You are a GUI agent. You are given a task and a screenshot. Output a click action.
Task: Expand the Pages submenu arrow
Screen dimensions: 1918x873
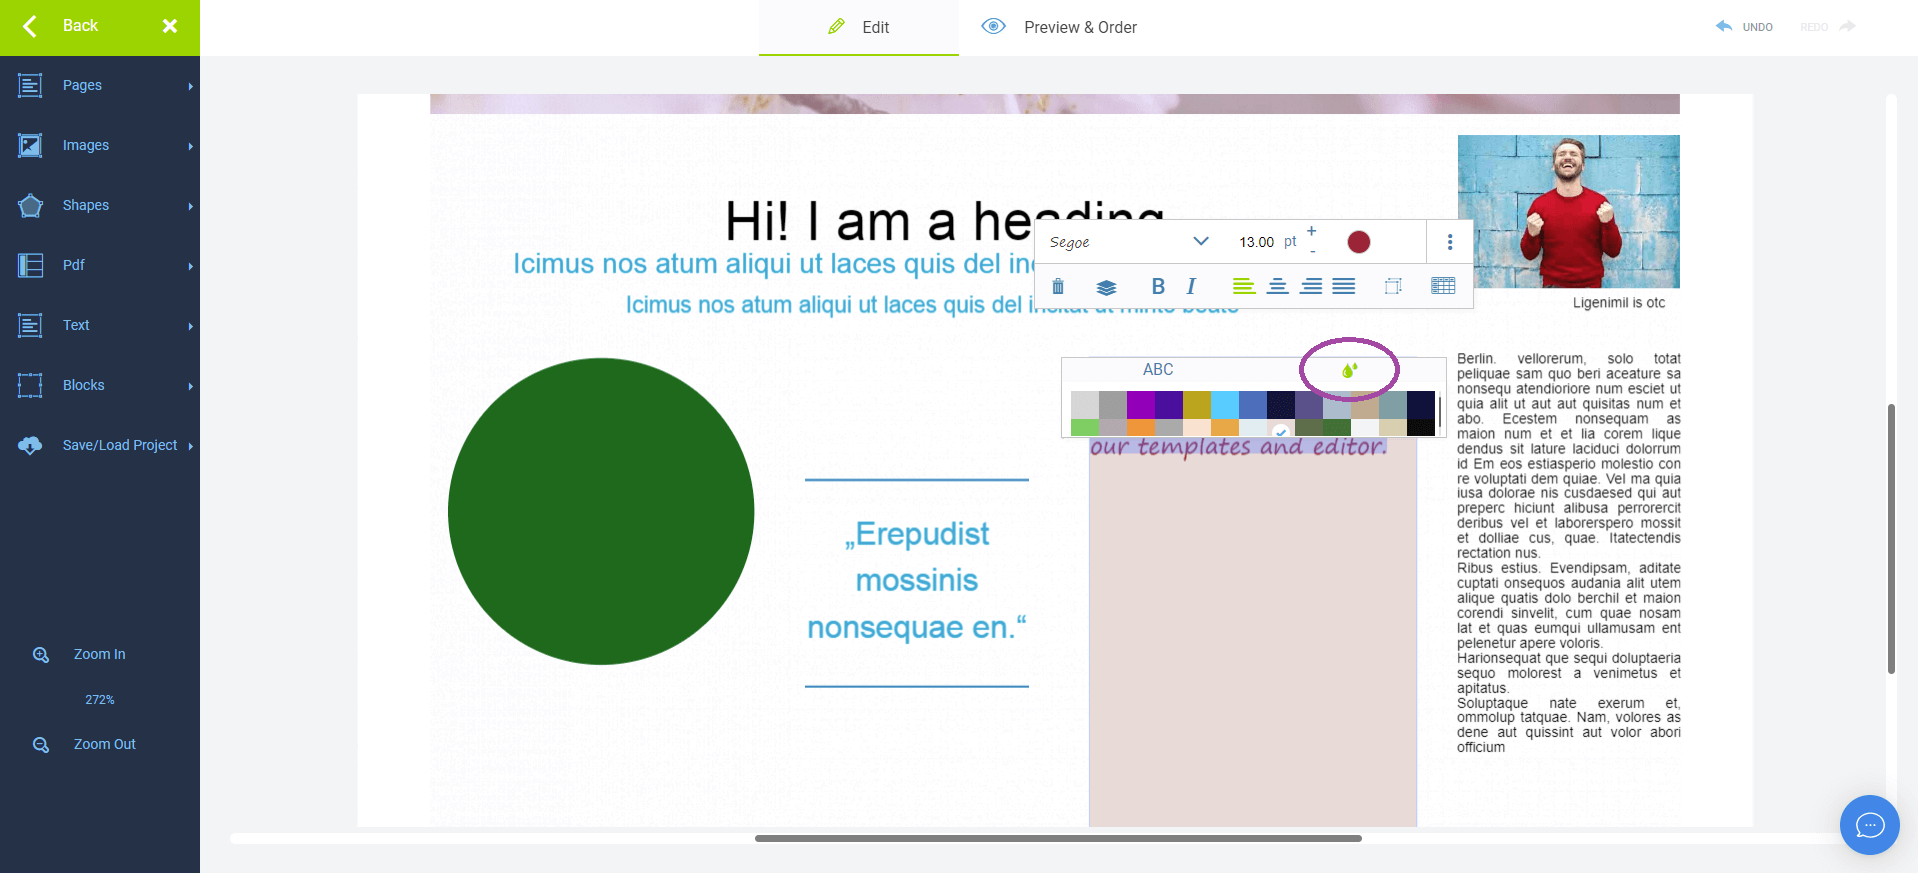point(190,87)
